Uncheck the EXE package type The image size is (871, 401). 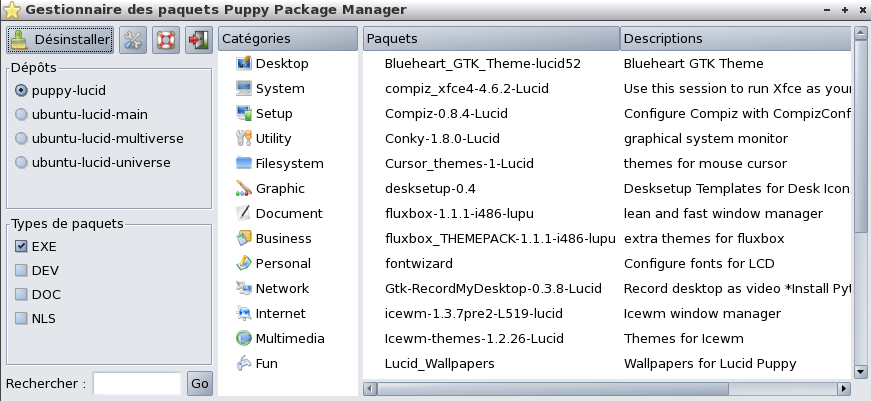click(21, 246)
